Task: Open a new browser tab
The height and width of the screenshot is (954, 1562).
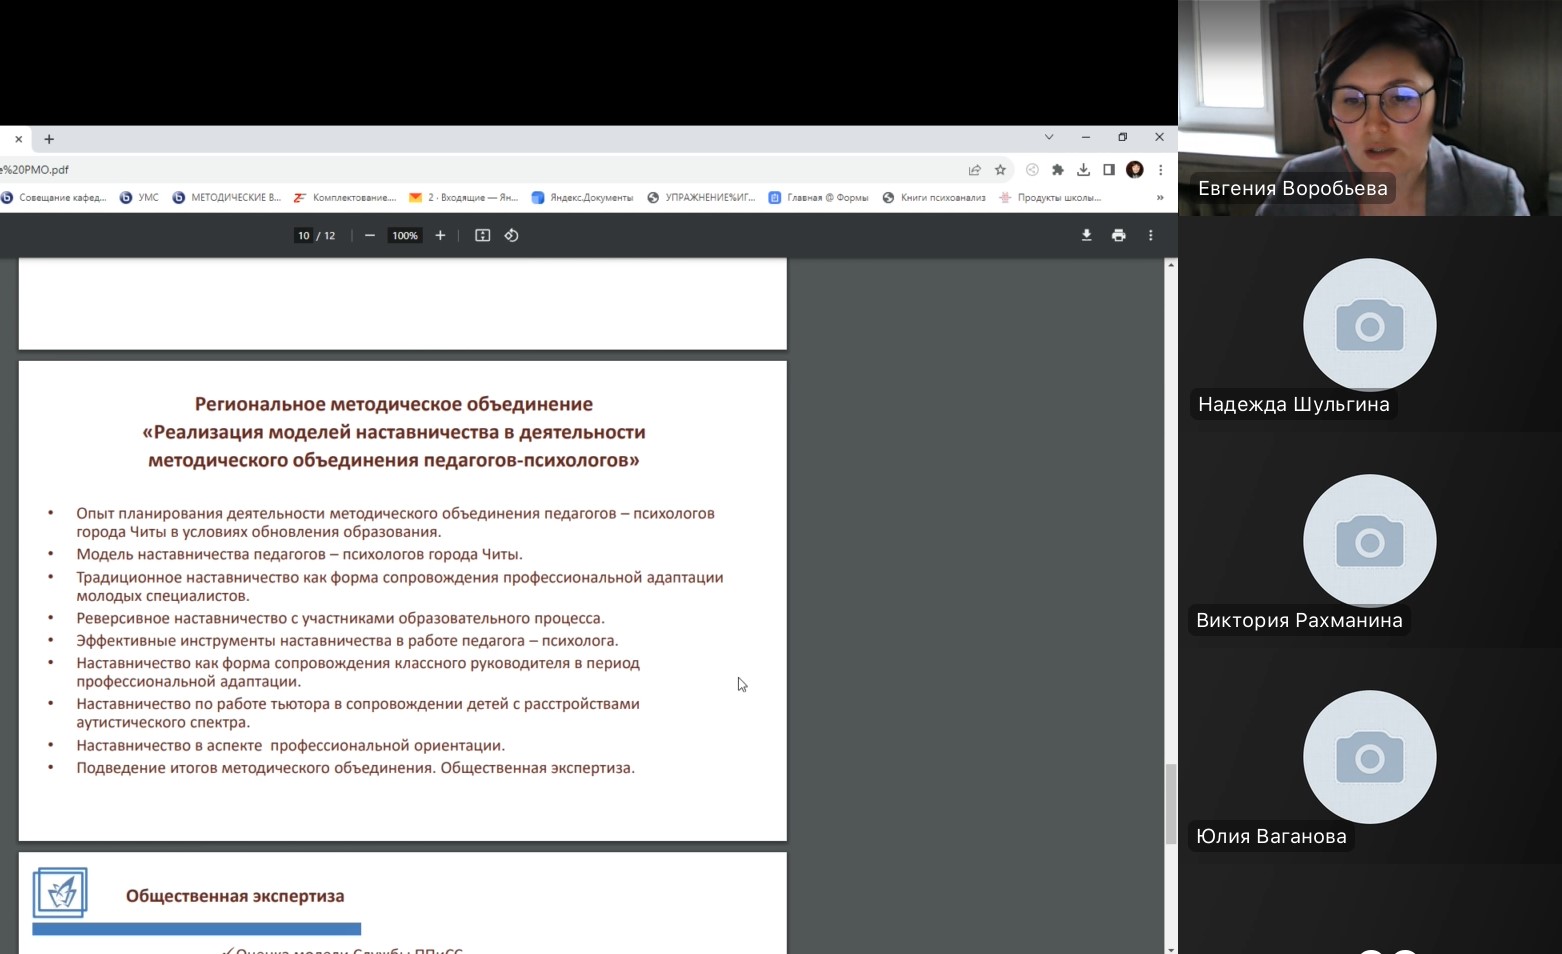Action: [49, 139]
